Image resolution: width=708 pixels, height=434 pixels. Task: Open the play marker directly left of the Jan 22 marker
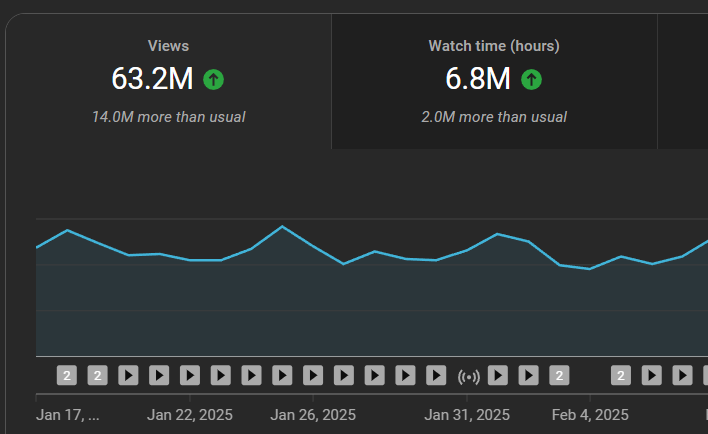pos(159,375)
